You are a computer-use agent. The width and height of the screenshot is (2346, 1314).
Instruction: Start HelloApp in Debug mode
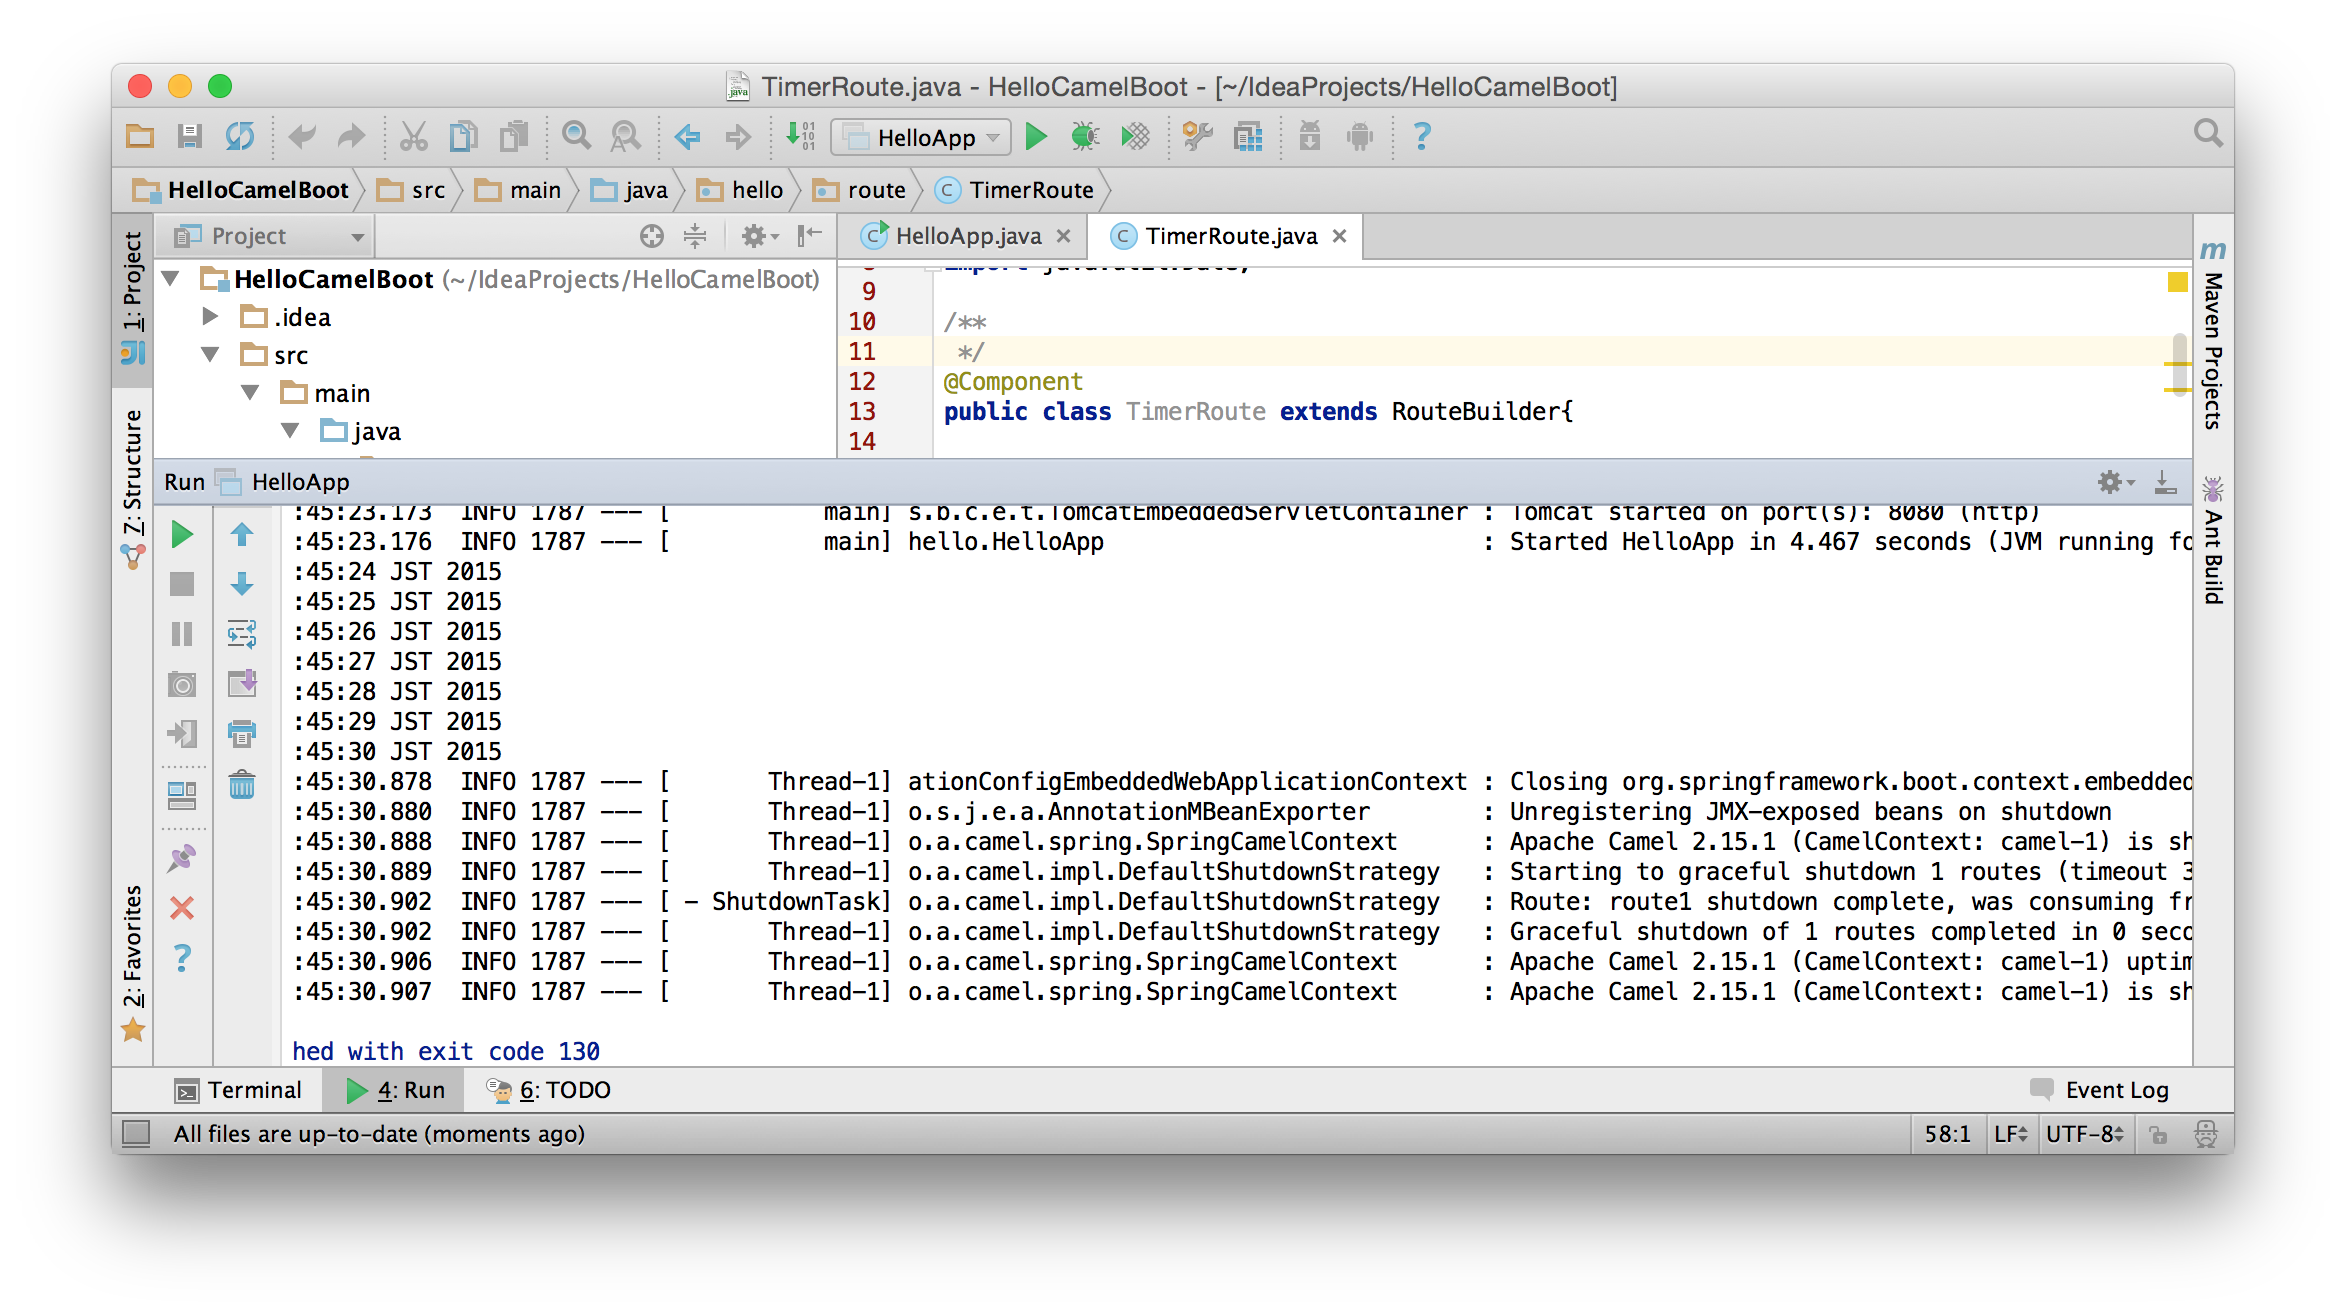[1085, 136]
